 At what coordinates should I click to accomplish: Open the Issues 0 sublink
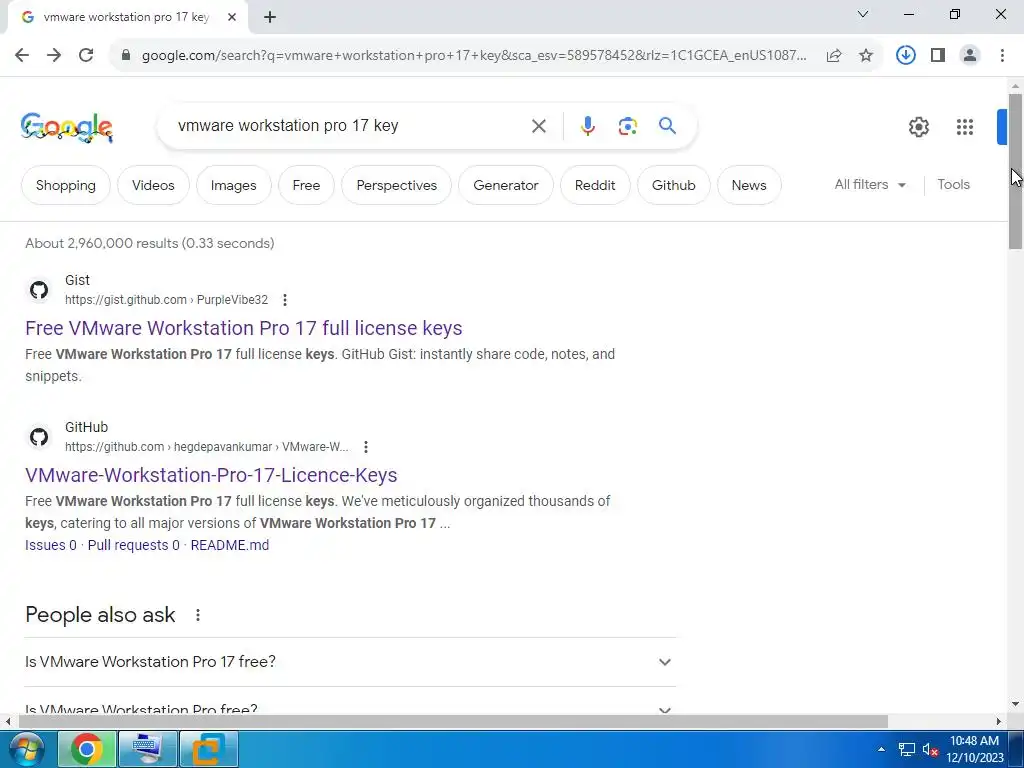50,545
